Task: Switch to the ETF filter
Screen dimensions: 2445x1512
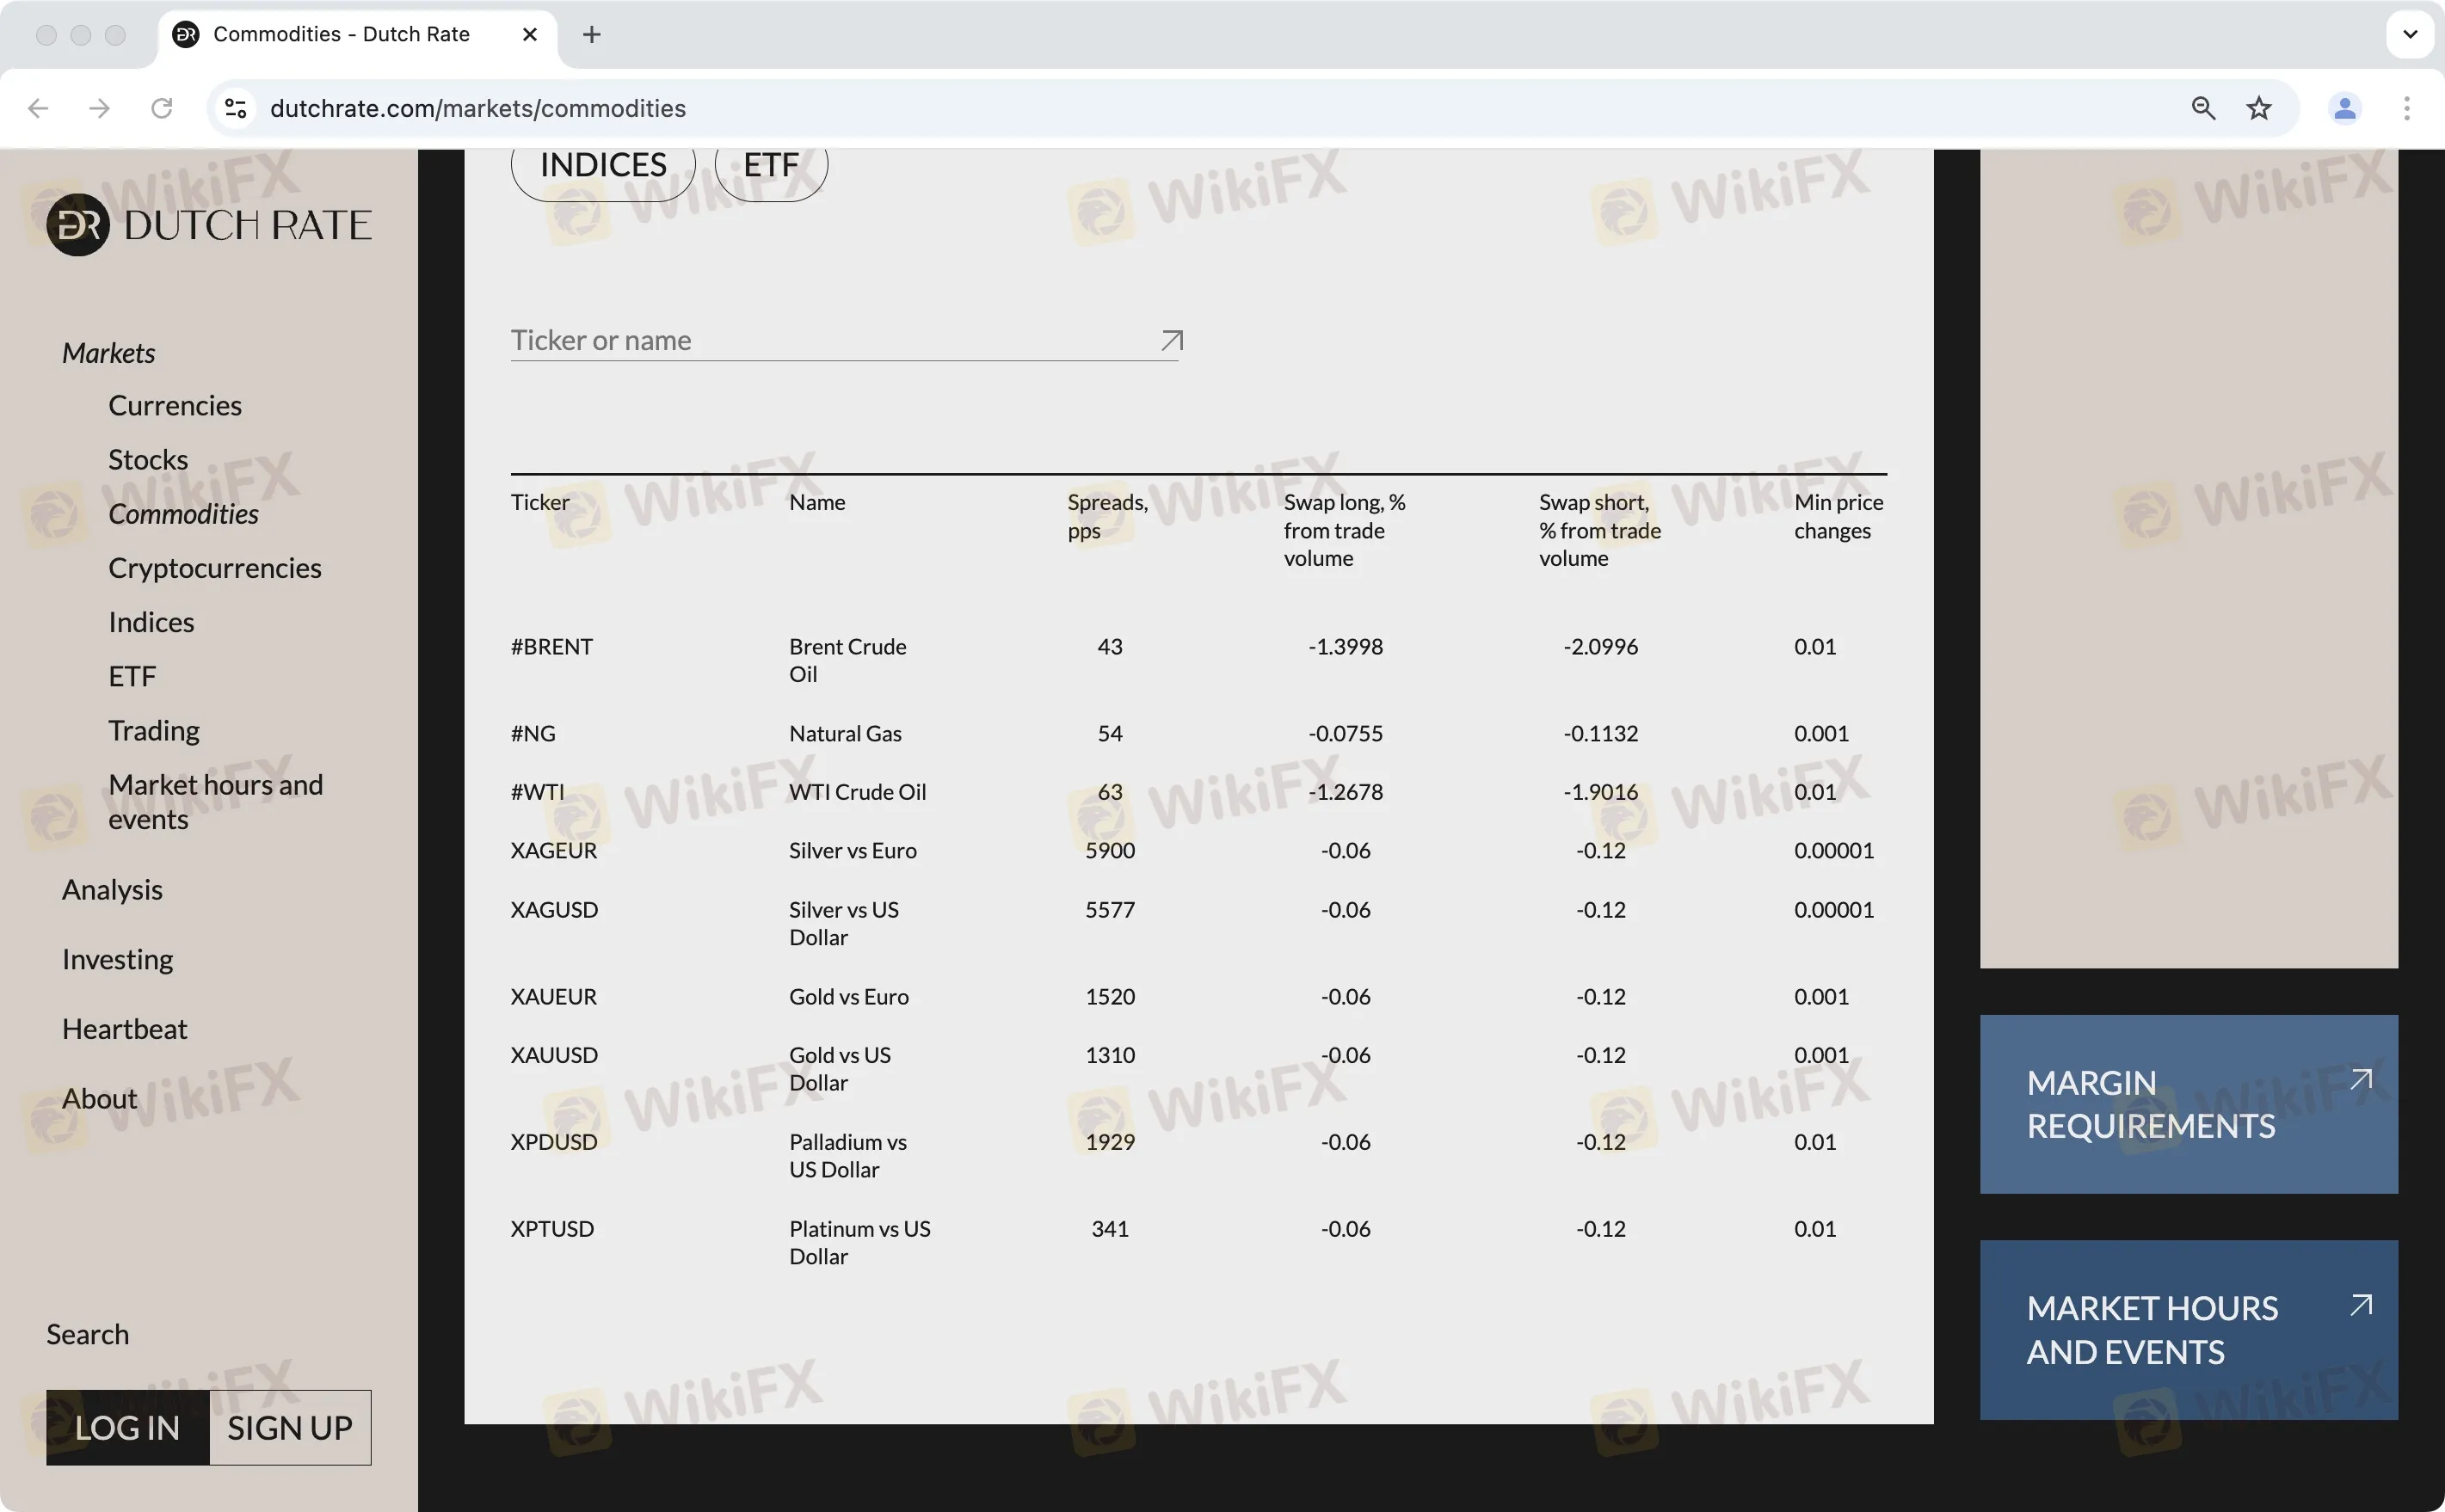Action: coord(769,164)
